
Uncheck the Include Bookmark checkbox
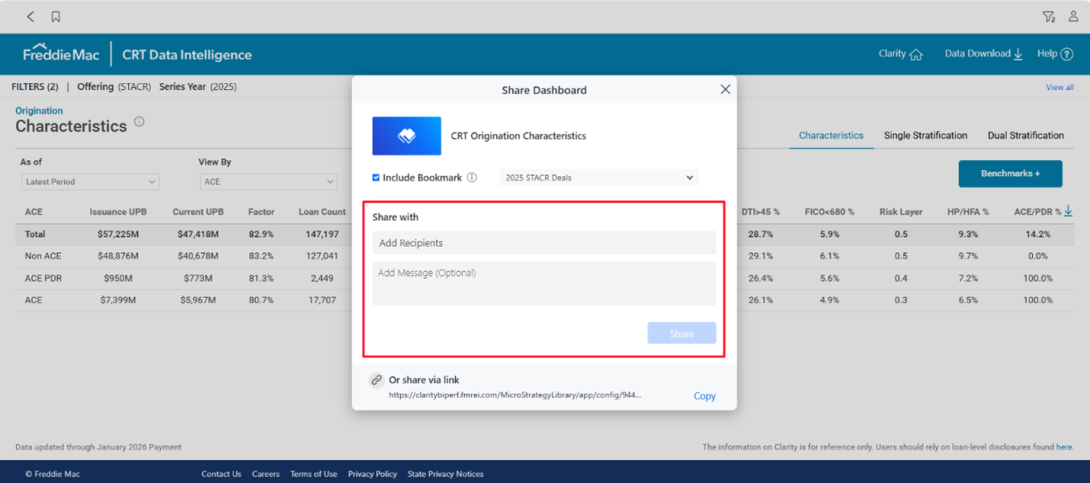[x=376, y=178]
